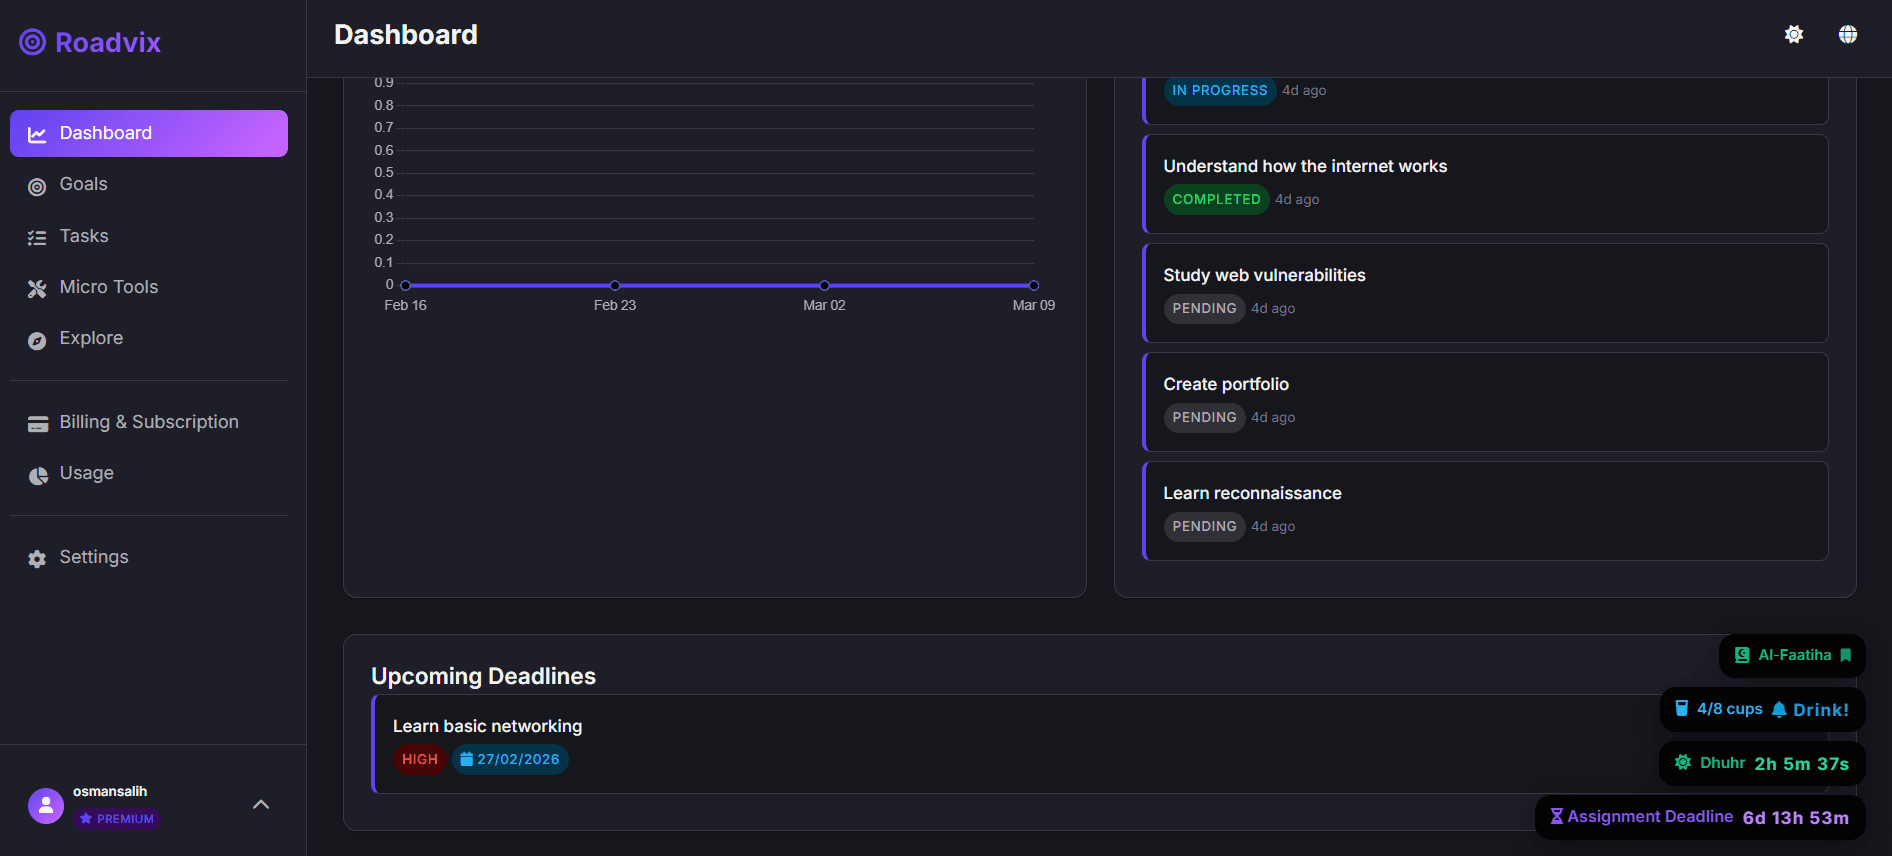Click the Goals target icon
Screen dimensions: 1892x856
pos(37,186)
